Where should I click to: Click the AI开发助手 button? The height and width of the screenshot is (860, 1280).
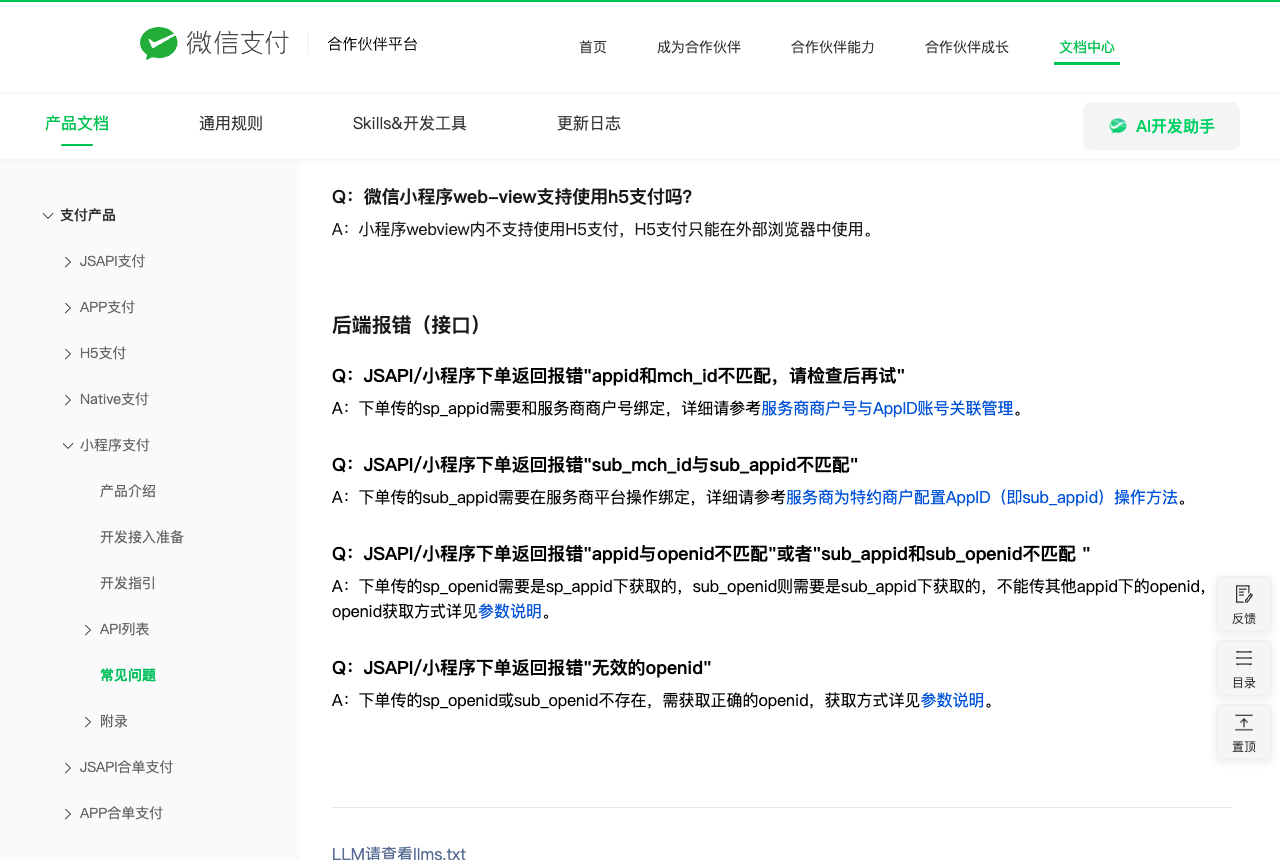(1161, 126)
